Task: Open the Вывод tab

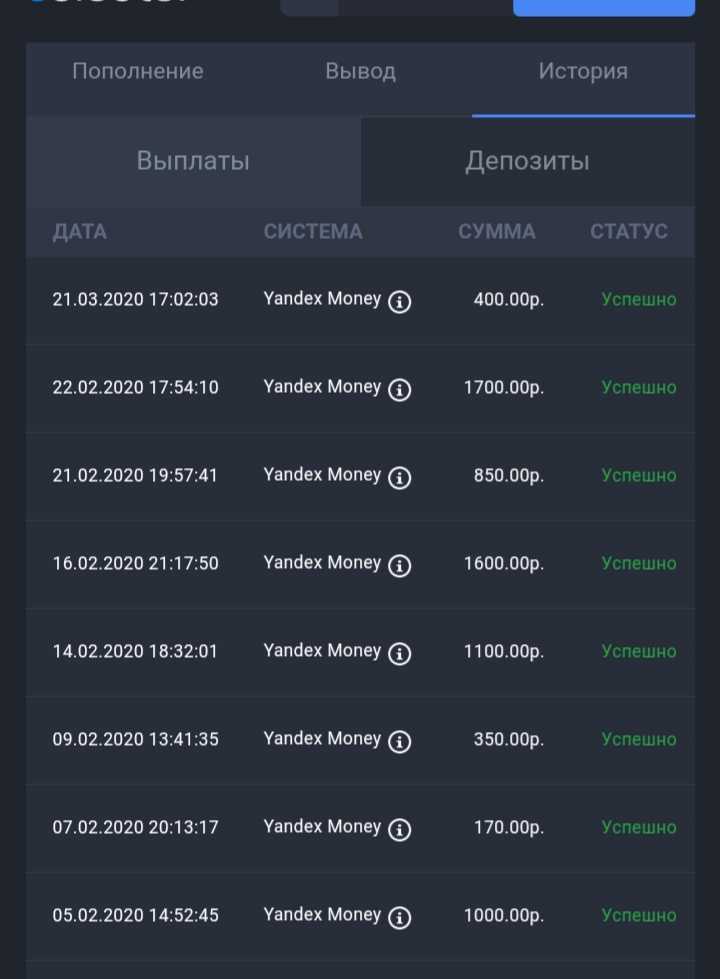Action: point(360,72)
